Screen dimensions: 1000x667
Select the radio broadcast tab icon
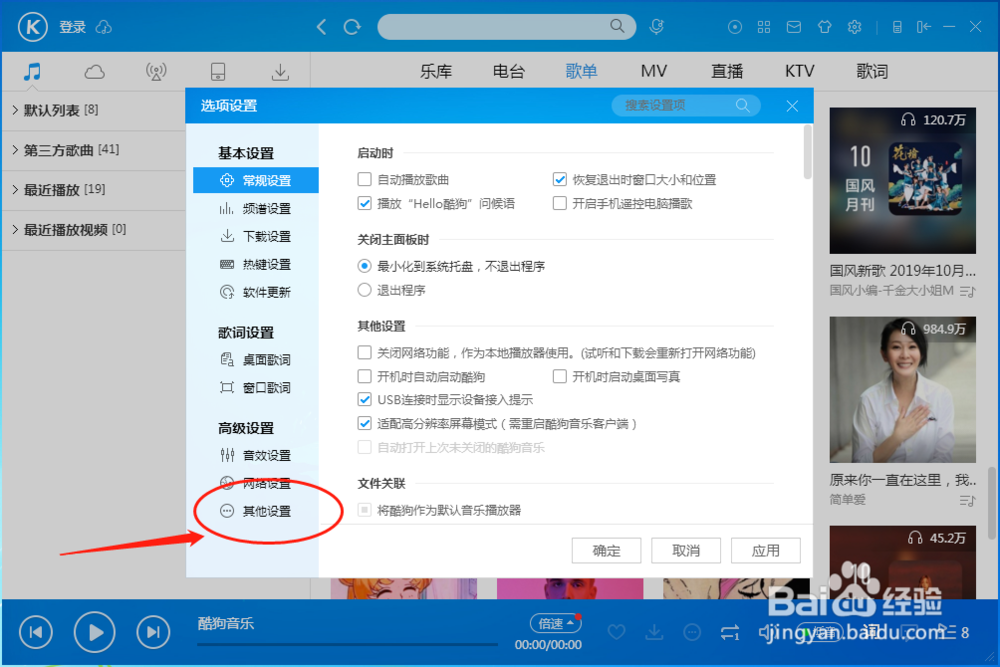156,71
